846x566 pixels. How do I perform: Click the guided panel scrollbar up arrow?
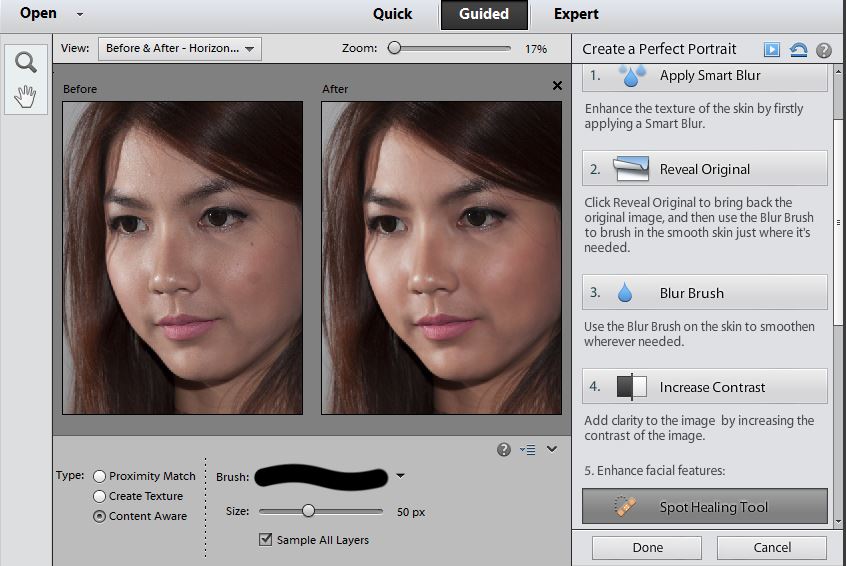(x=838, y=71)
